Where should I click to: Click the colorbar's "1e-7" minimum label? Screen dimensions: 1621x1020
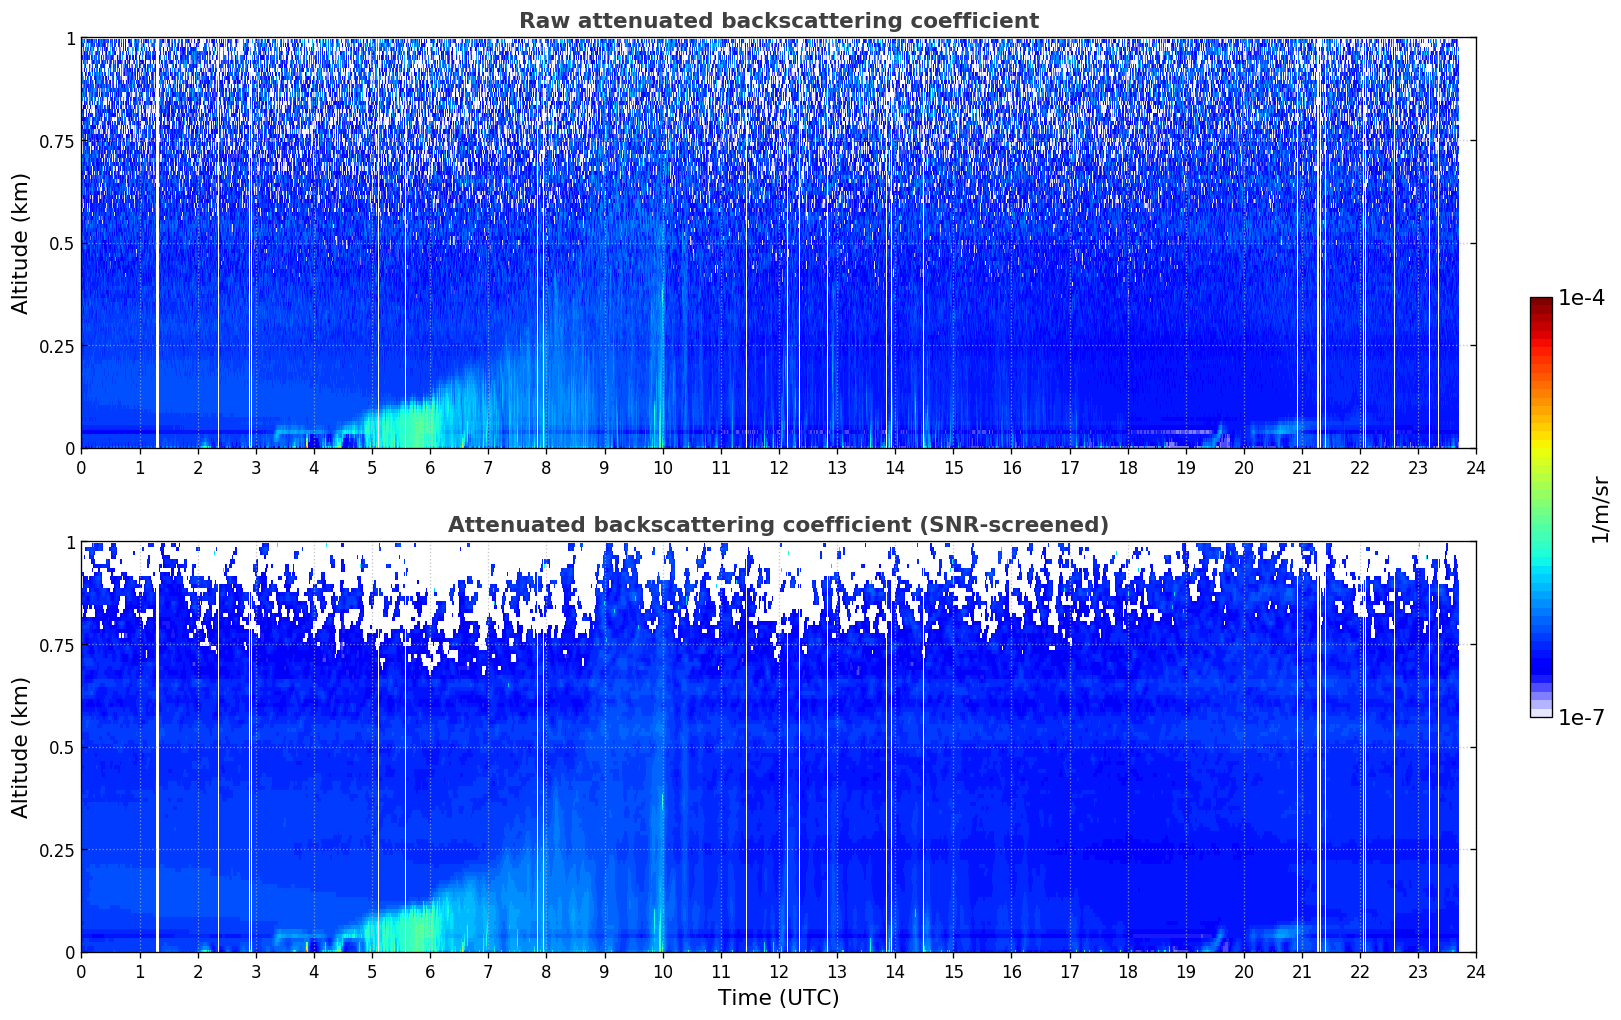tap(1580, 717)
